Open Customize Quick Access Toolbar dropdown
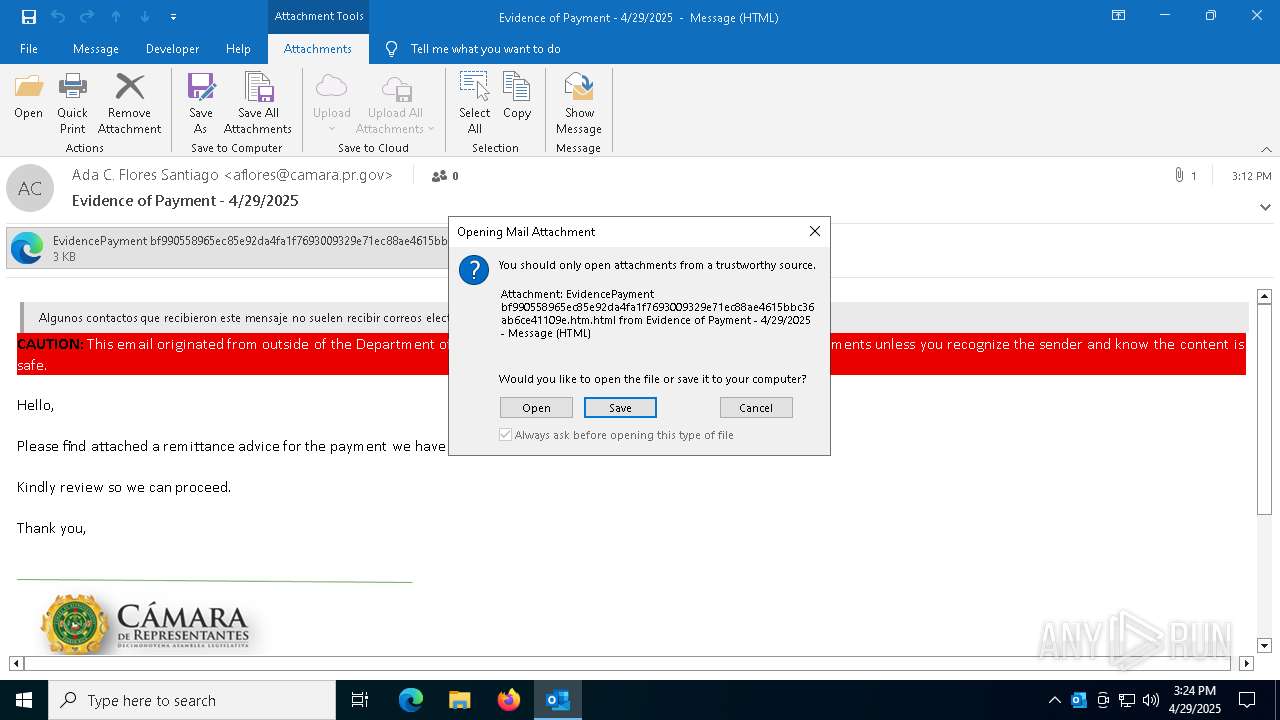The height and width of the screenshot is (720, 1280). (x=173, y=17)
